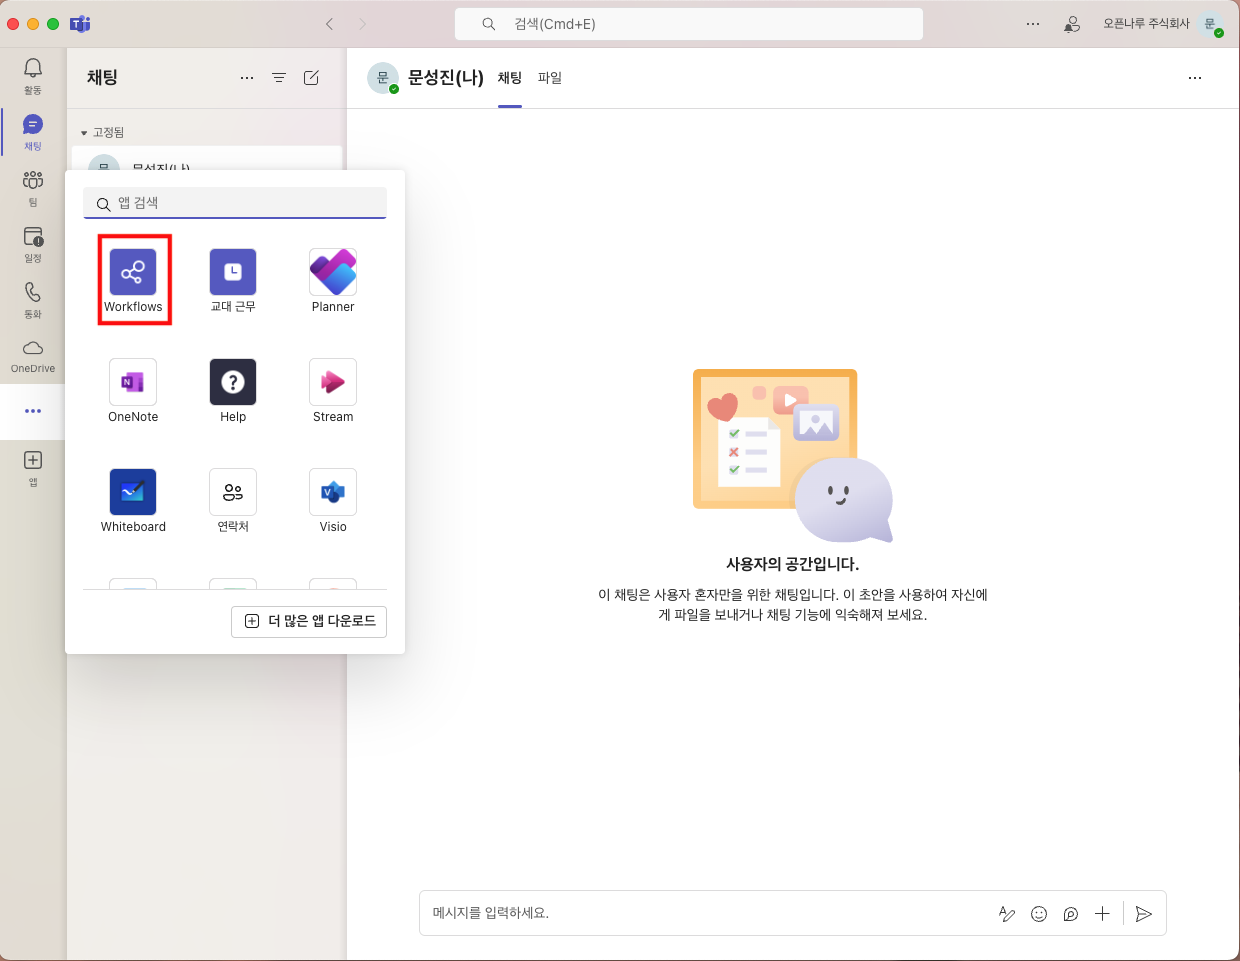Switch to the 파일 tab
Screen dimensions: 1240x961
(x=550, y=78)
